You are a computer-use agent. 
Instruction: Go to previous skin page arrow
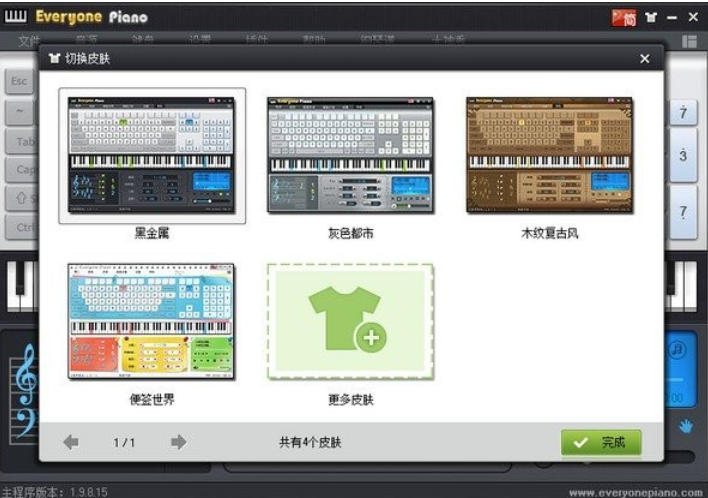tap(71, 442)
